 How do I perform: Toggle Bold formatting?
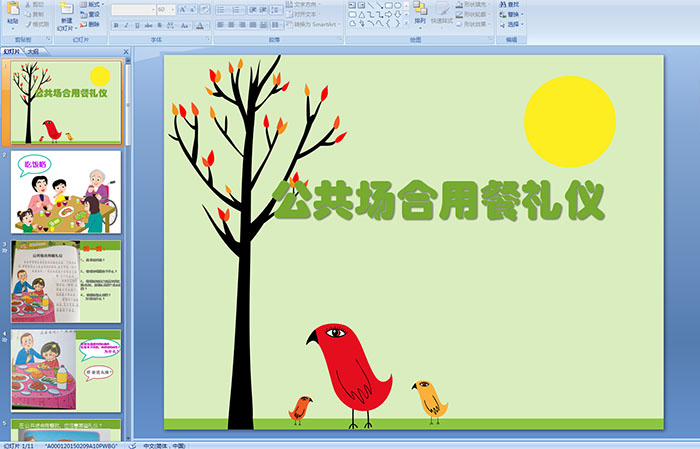(x=116, y=24)
